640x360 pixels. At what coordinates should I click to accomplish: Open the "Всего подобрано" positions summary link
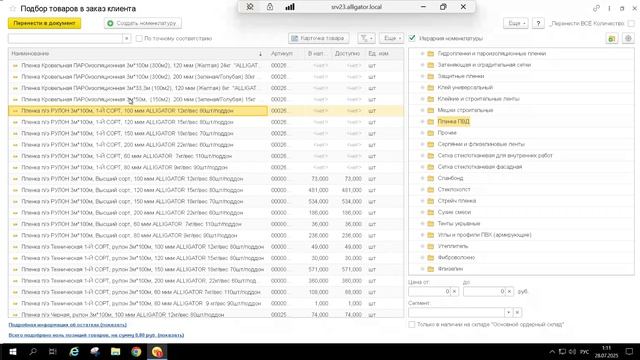pyautogui.click(x=96, y=335)
